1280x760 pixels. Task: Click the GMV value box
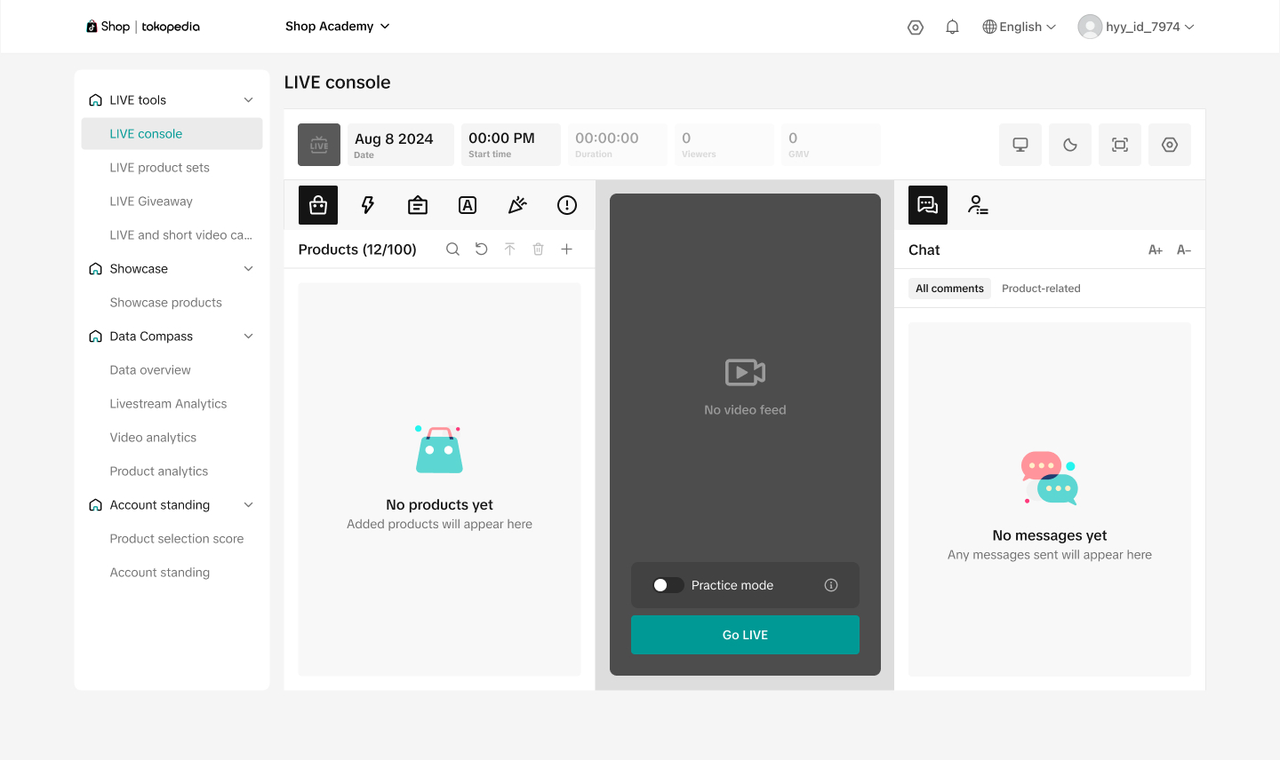[831, 145]
